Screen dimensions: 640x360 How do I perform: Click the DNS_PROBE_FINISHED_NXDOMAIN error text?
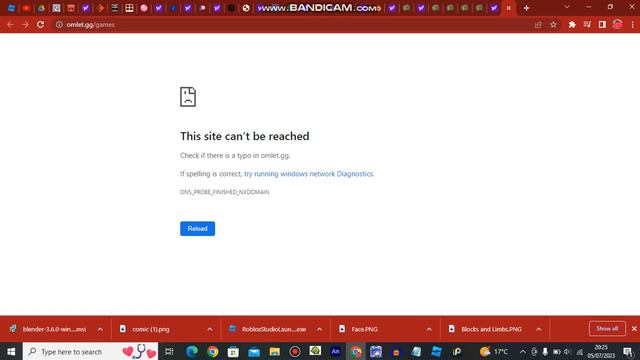pos(224,192)
